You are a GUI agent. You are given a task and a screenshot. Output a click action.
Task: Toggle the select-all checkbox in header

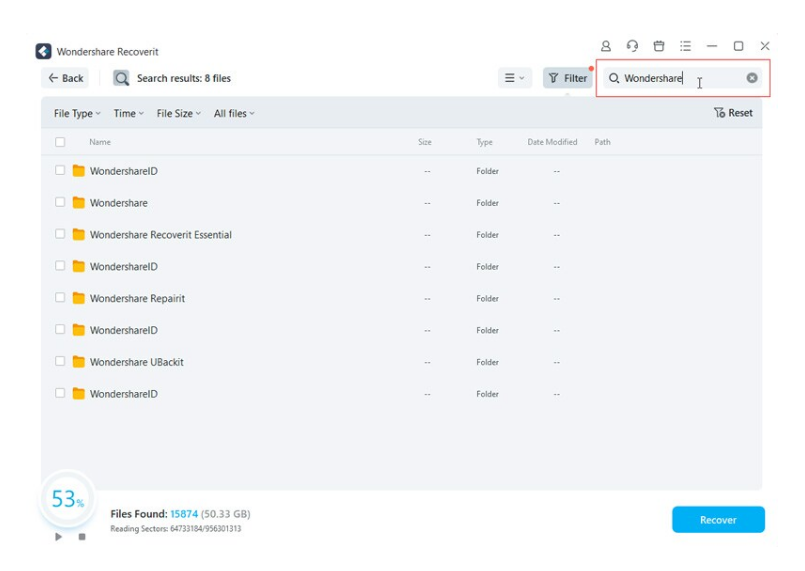[60, 142]
